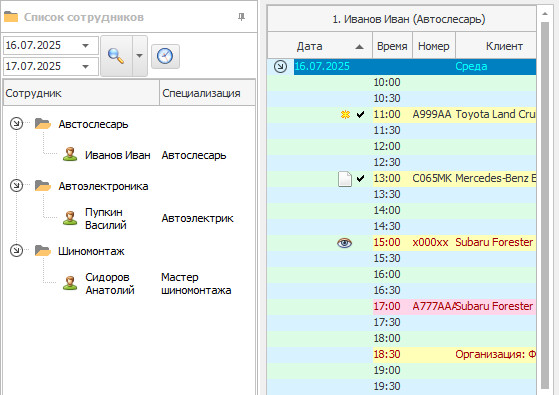
Task: Click the person icon of Иванов Иван
Action: point(70,154)
